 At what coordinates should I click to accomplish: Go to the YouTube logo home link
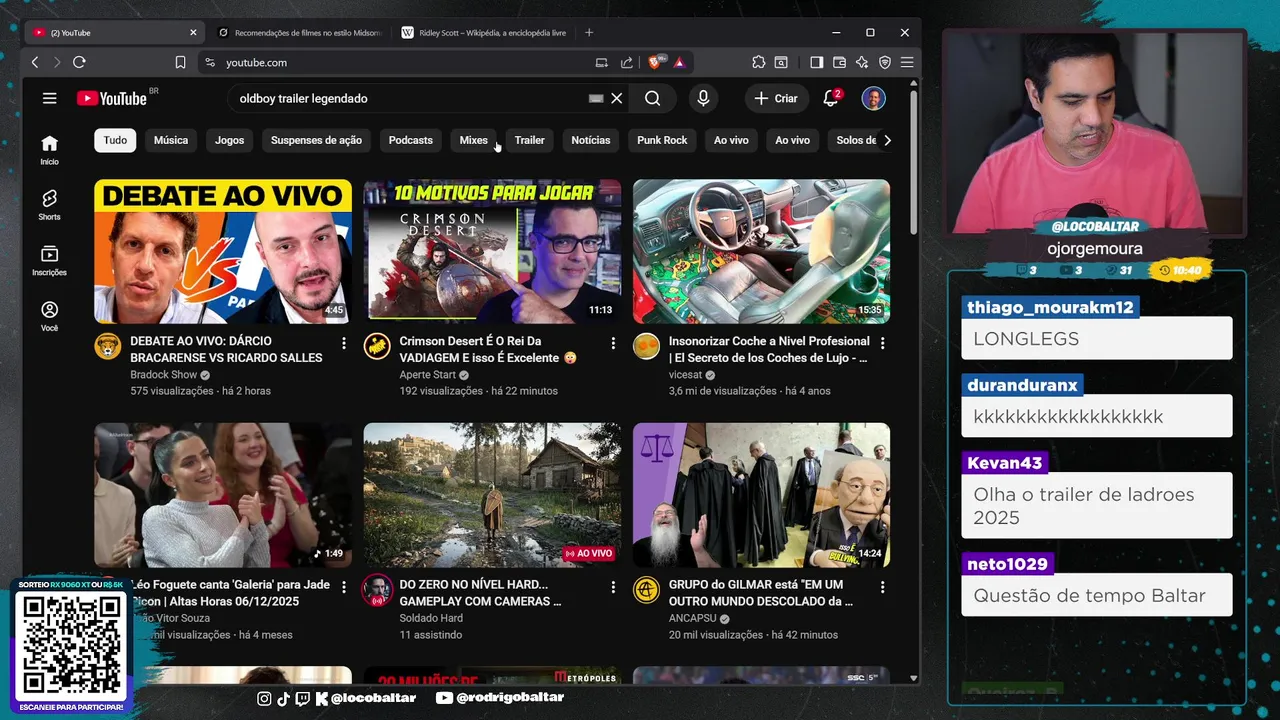pyautogui.click(x=112, y=98)
